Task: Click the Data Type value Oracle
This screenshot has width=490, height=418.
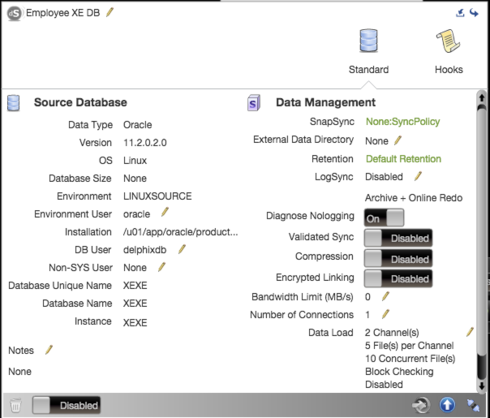Action: pos(138,125)
